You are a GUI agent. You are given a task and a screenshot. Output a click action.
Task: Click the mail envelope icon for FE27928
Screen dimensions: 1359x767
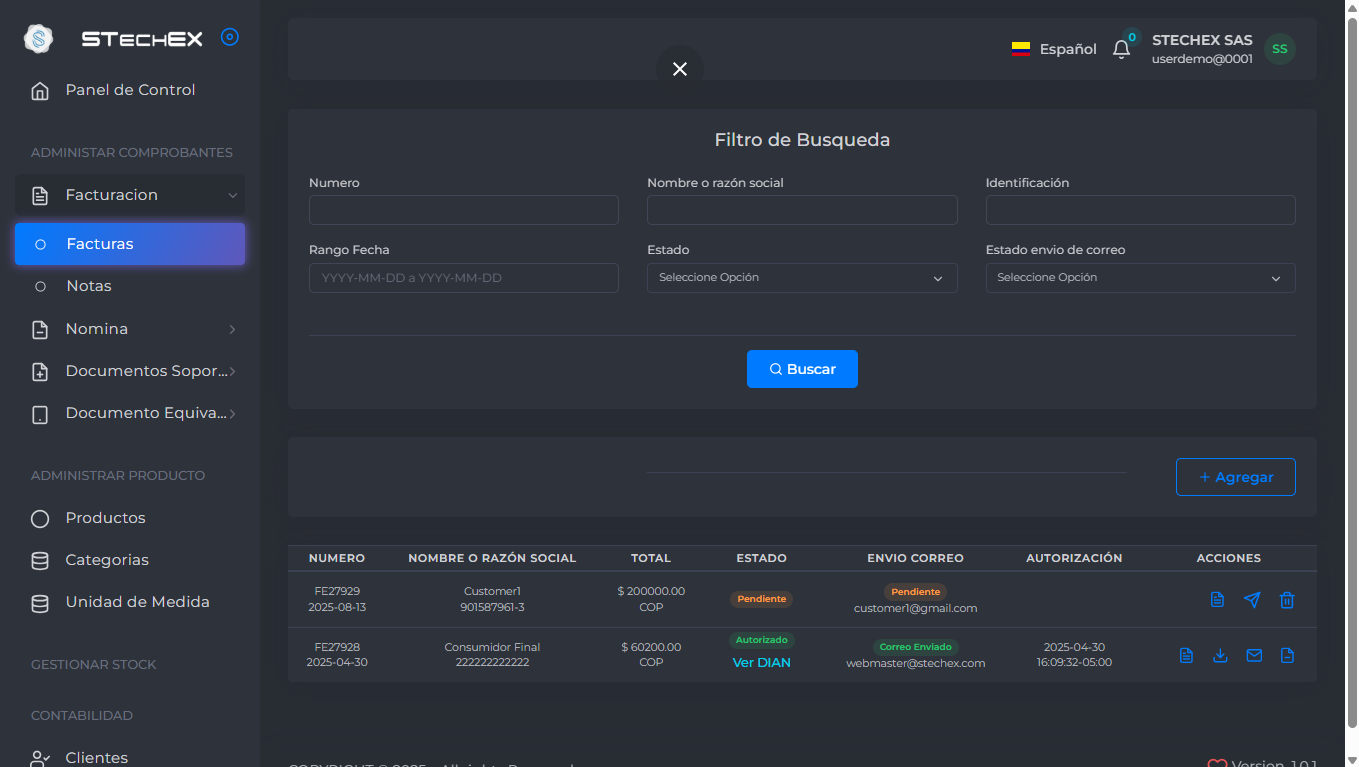click(1254, 656)
